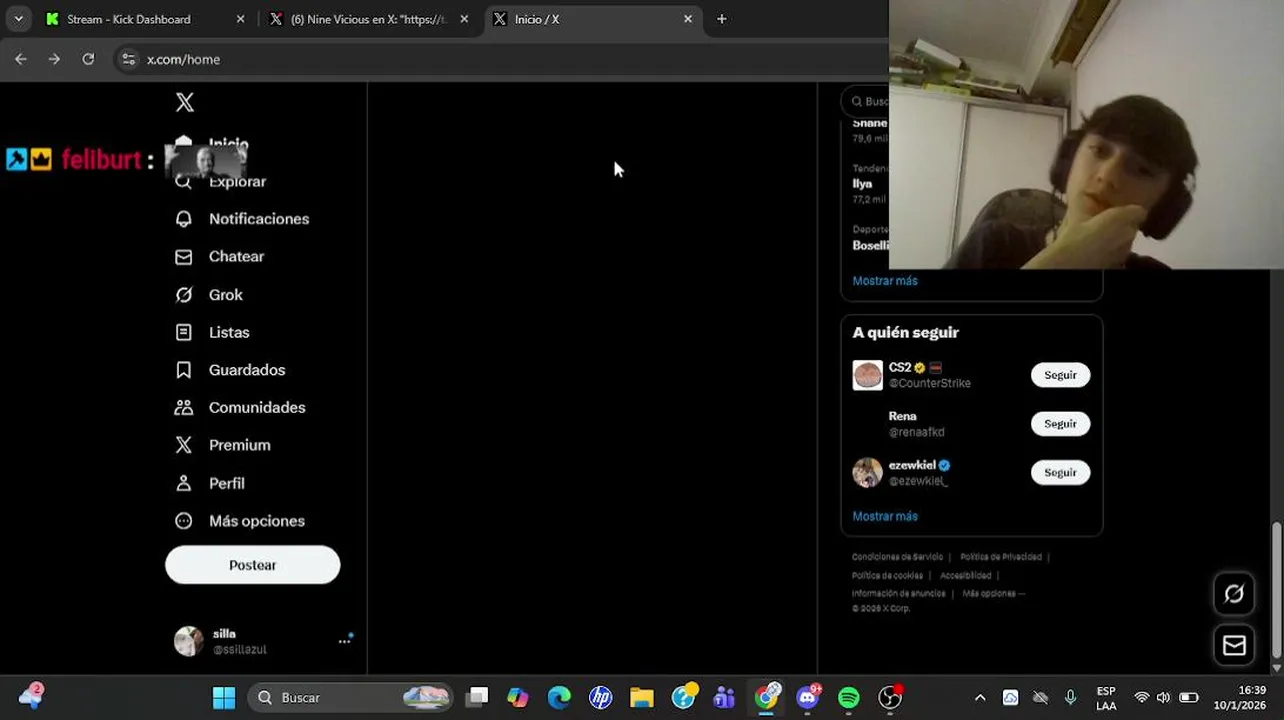Open OBS Studio from the taskbar
1284x720 pixels.
tap(890, 697)
